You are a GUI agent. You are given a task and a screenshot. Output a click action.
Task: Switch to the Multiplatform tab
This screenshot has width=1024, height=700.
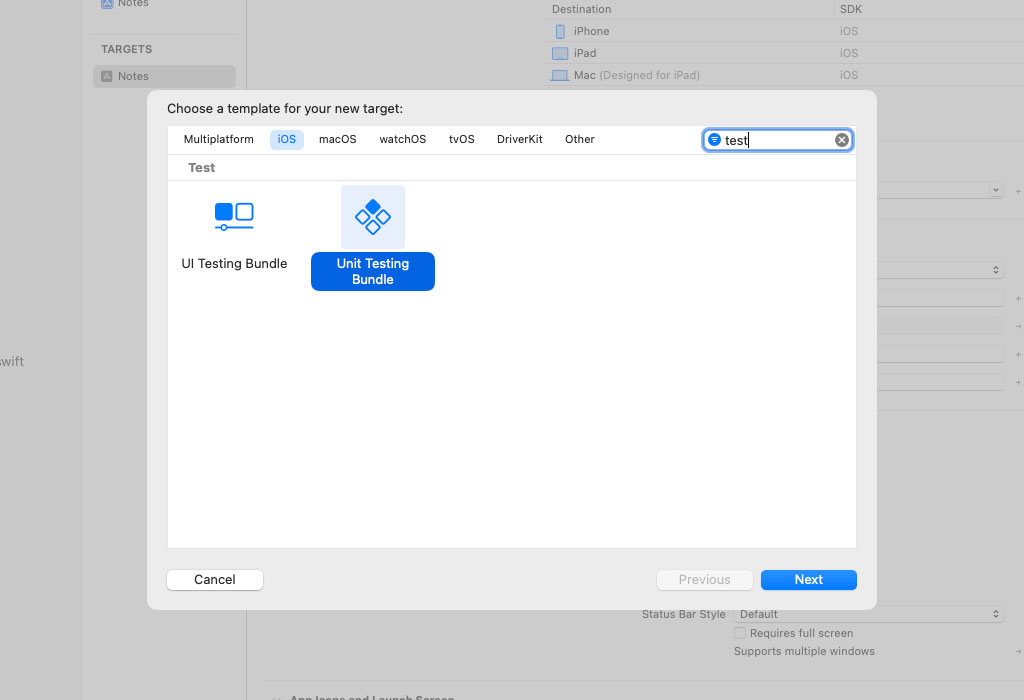[219, 140]
